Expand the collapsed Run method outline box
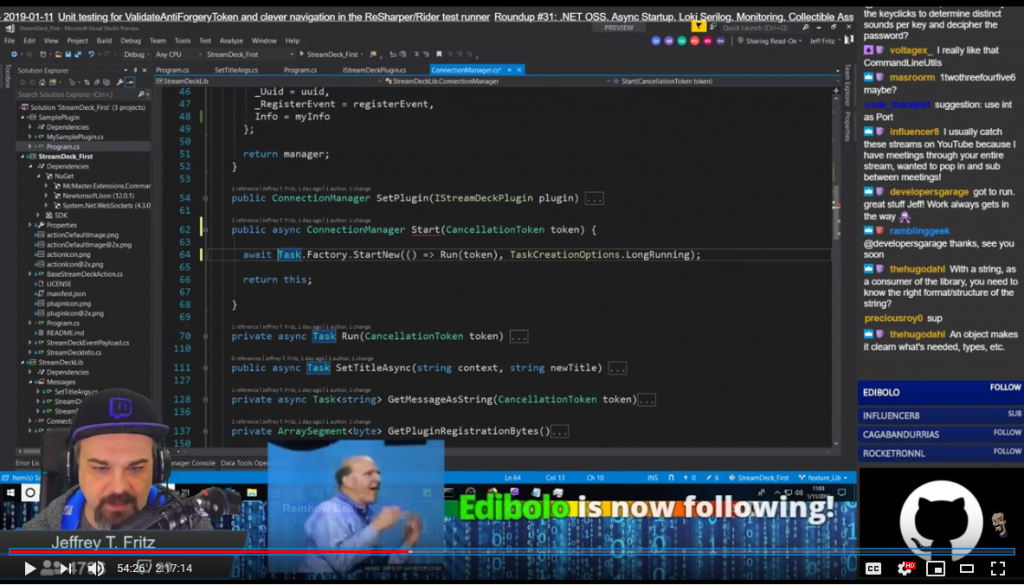Screen dimensions: 1024x585 [x=519, y=337]
